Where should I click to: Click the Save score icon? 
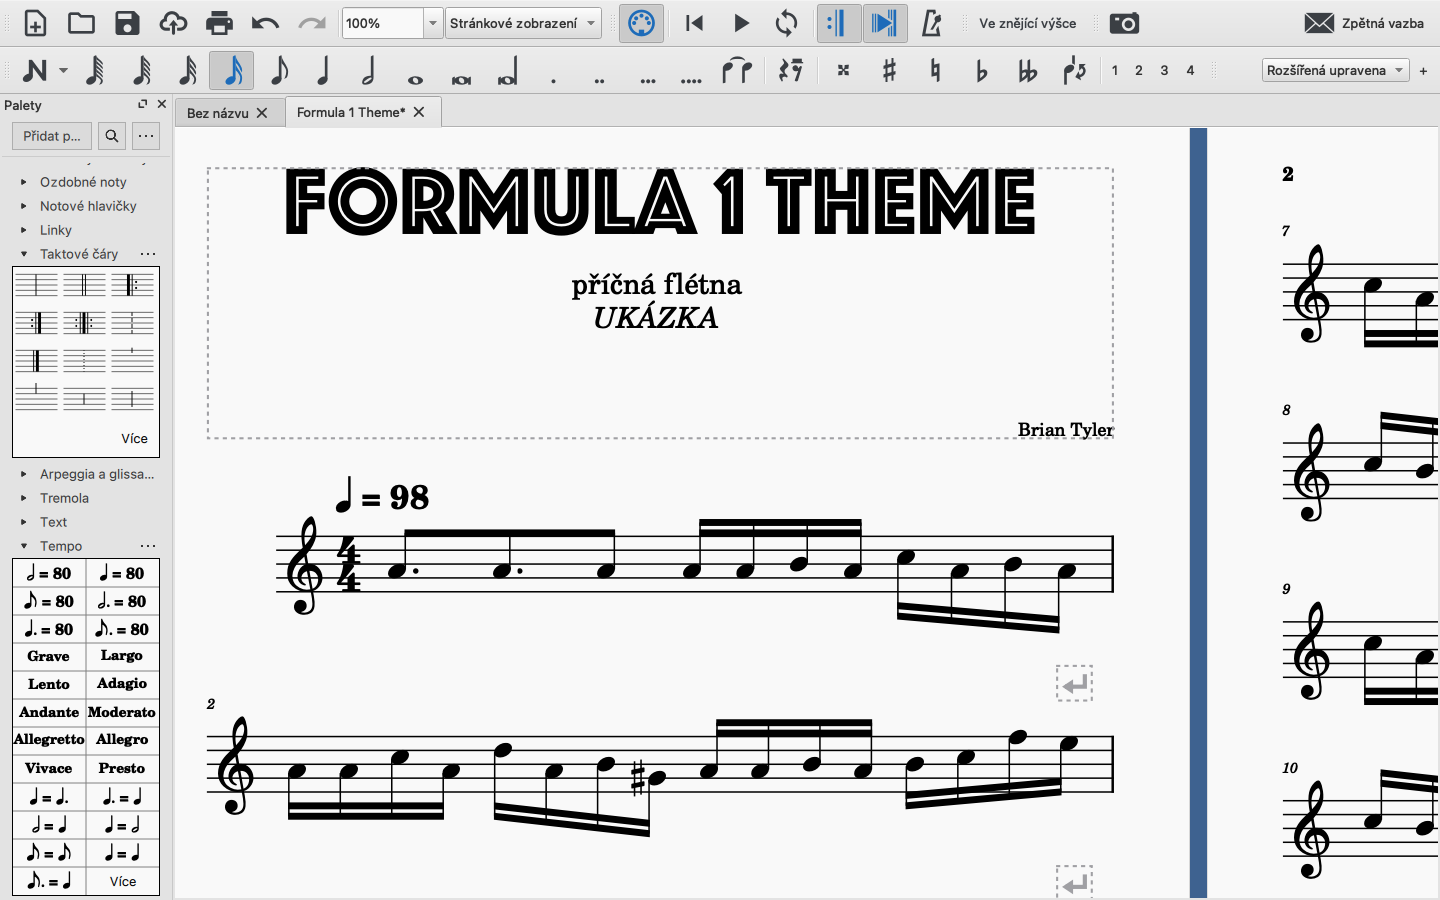point(127,23)
